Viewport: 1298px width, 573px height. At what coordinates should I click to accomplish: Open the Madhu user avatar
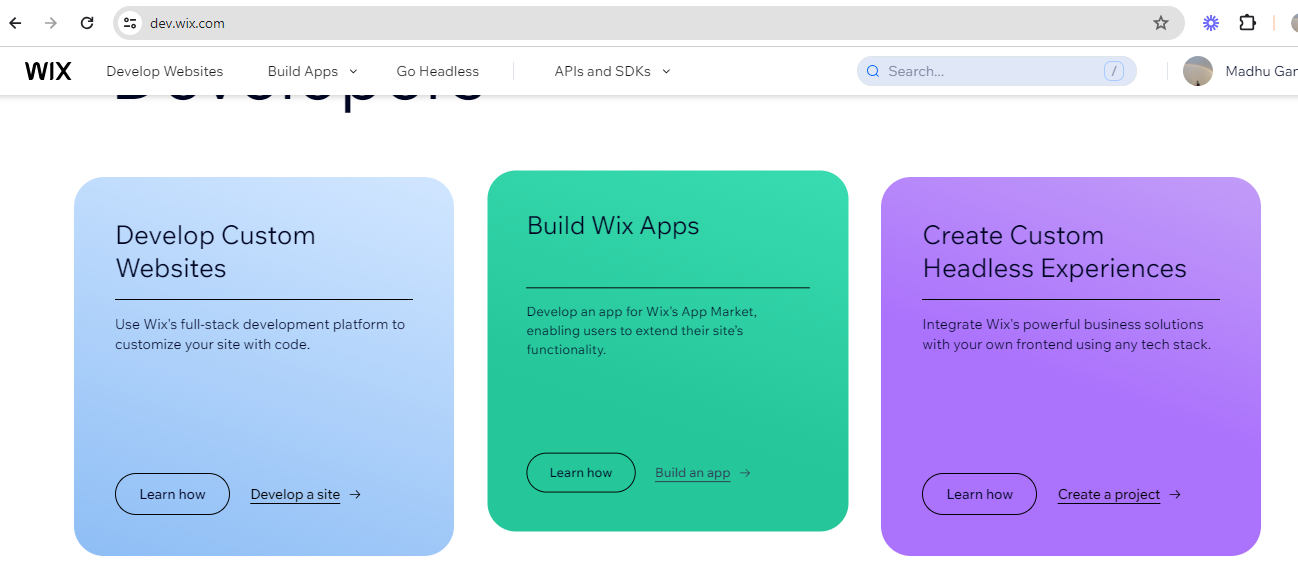pyautogui.click(x=1198, y=71)
